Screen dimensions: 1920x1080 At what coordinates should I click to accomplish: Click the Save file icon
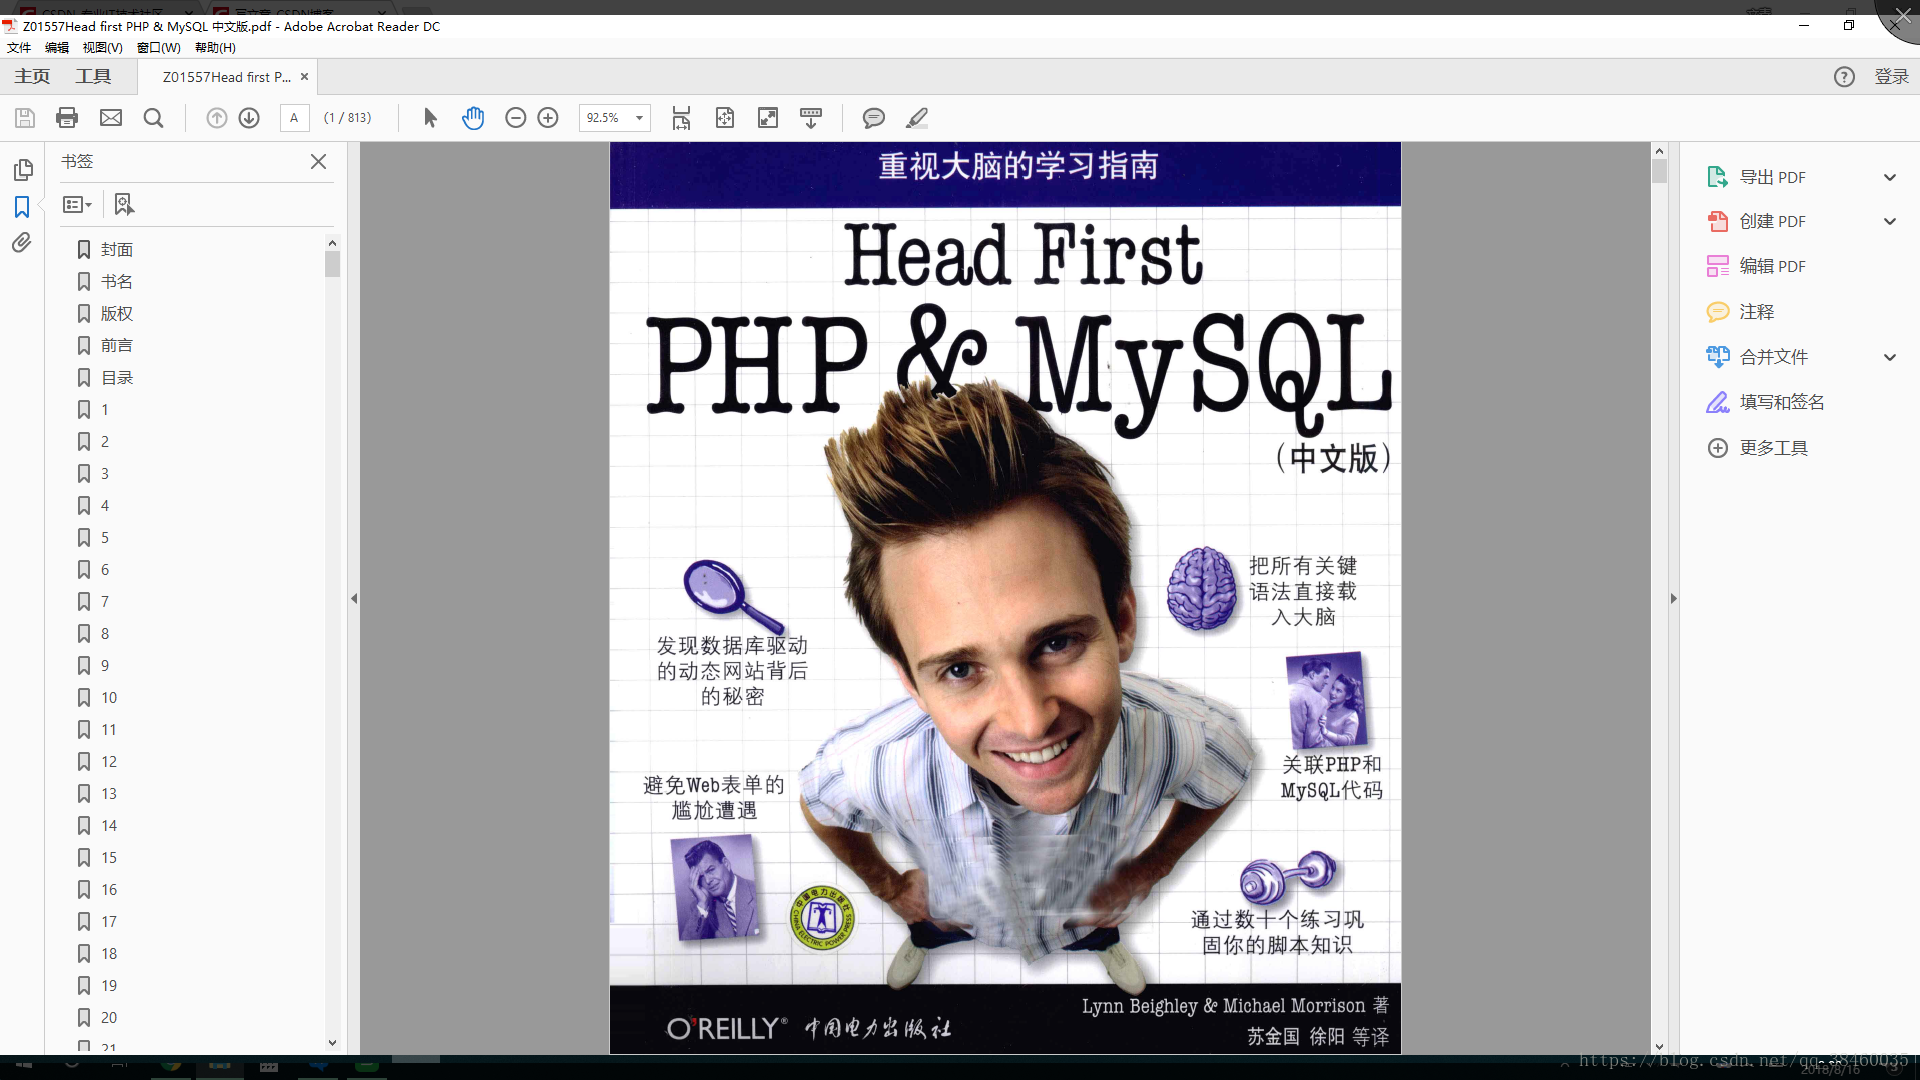25,118
